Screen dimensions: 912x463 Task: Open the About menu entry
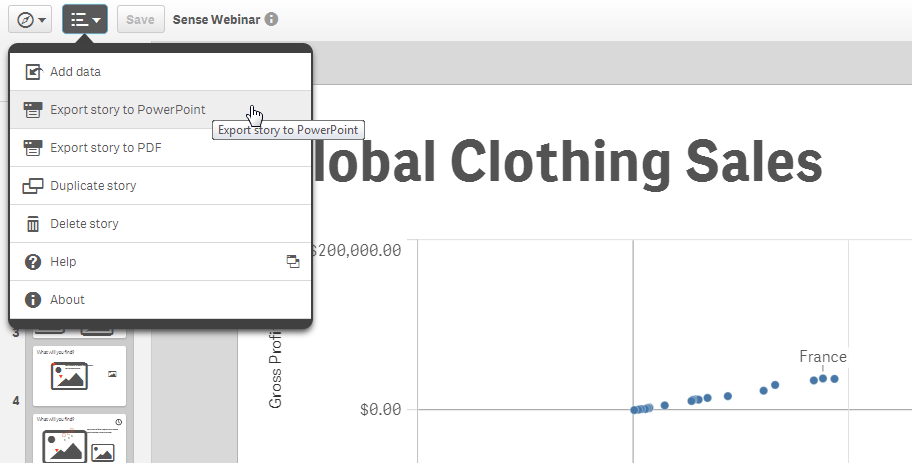click(68, 300)
